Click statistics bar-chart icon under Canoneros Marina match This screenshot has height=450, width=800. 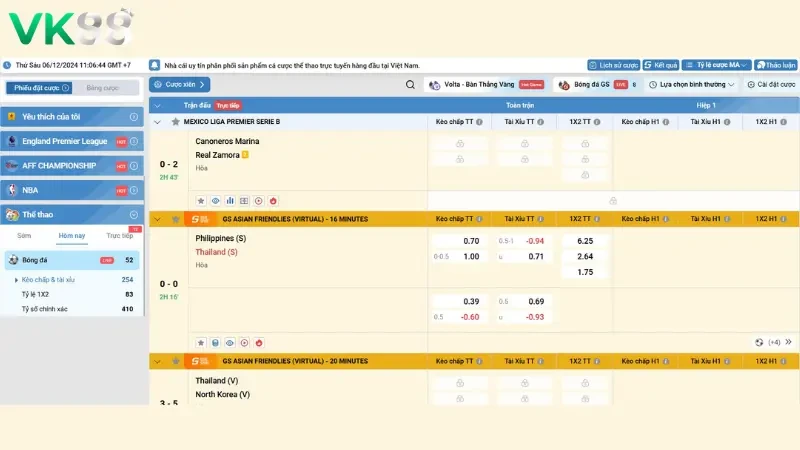click(x=229, y=201)
